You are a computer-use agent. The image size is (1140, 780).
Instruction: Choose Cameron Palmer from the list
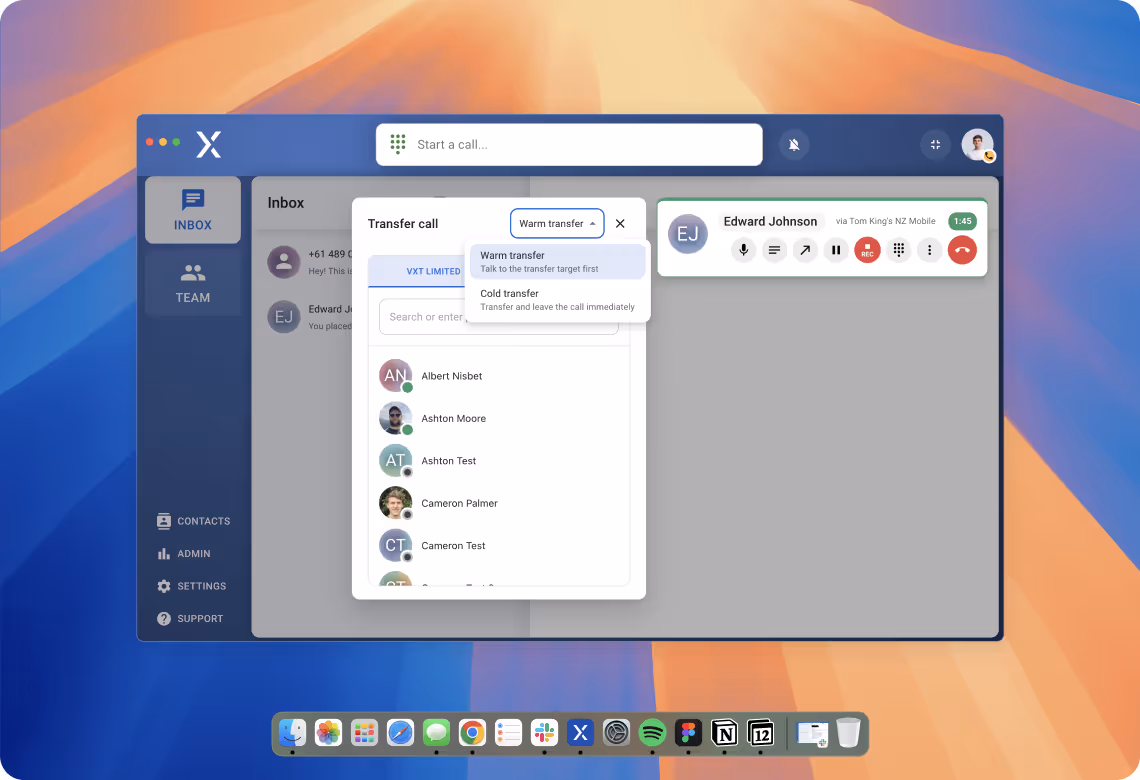[x=499, y=503]
